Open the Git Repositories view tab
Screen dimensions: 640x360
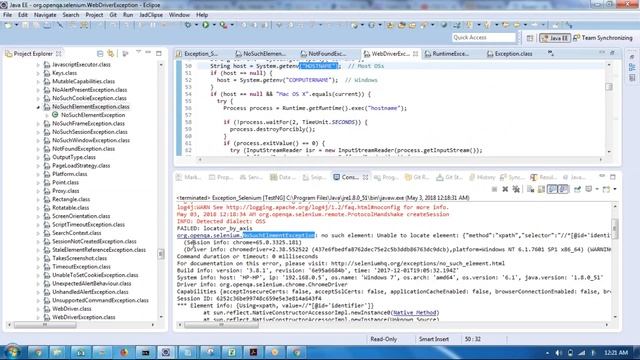417,177
